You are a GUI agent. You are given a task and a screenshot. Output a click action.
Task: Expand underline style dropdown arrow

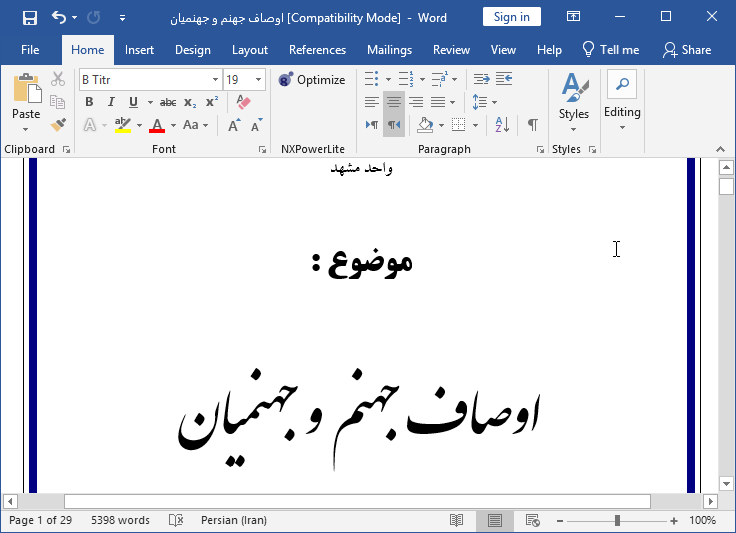pos(150,102)
